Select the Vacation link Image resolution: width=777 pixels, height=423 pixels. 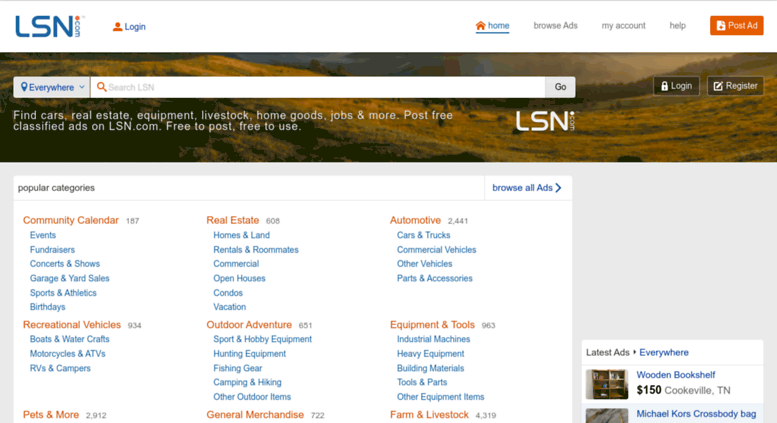229,307
